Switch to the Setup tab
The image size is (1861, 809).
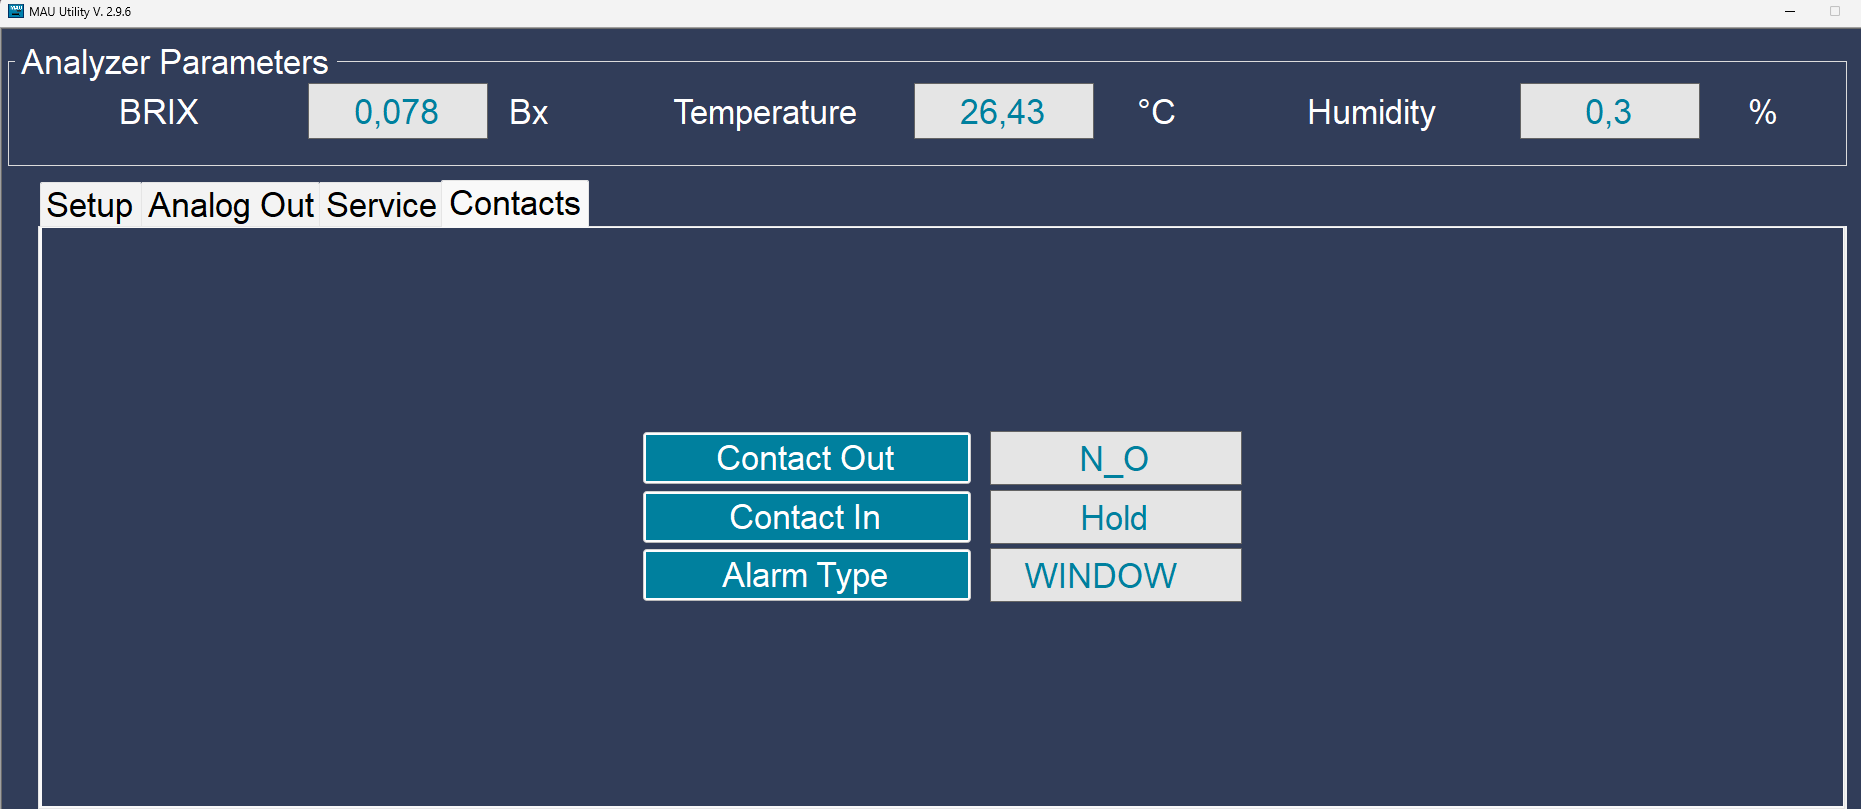tap(90, 205)
